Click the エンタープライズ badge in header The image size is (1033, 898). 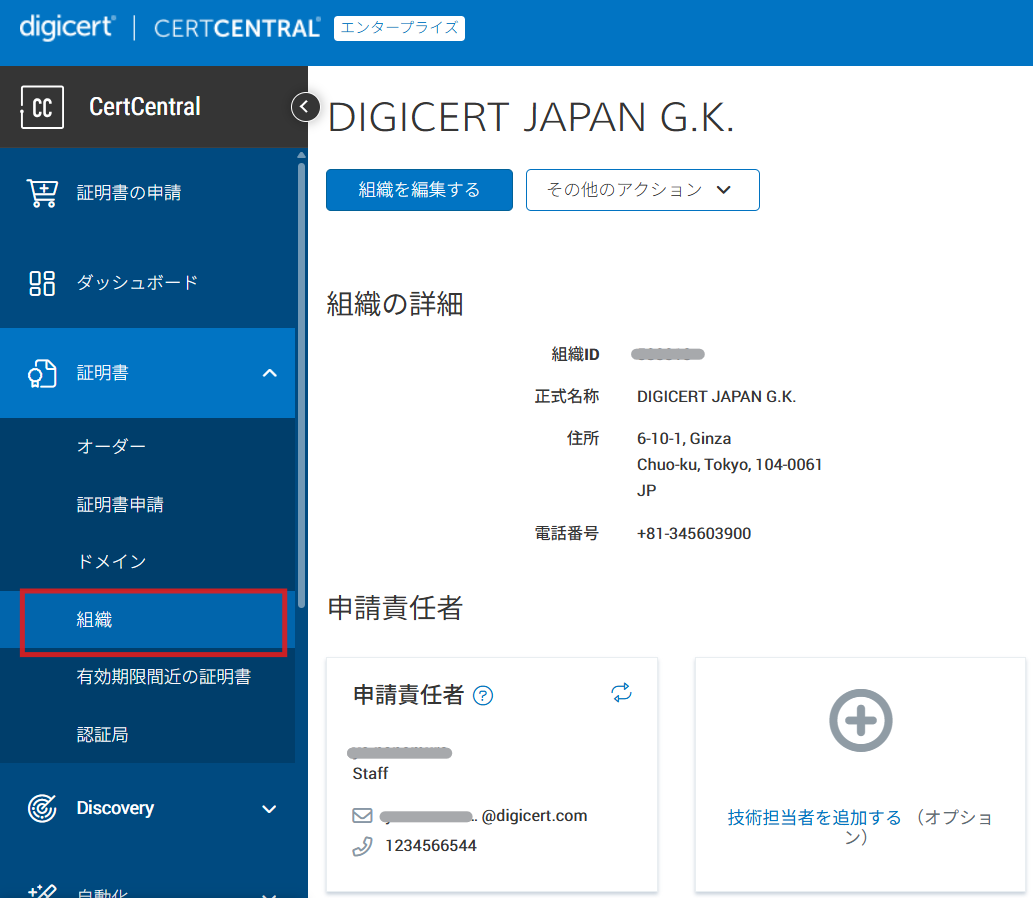click(399, 28)
